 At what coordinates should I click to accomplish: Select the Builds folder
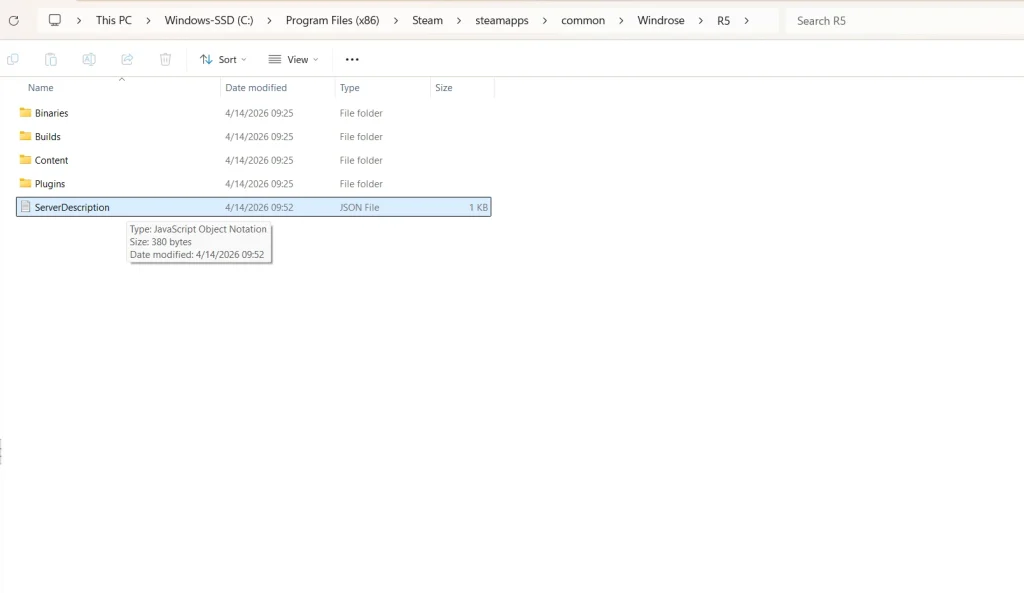pos(48,136)
